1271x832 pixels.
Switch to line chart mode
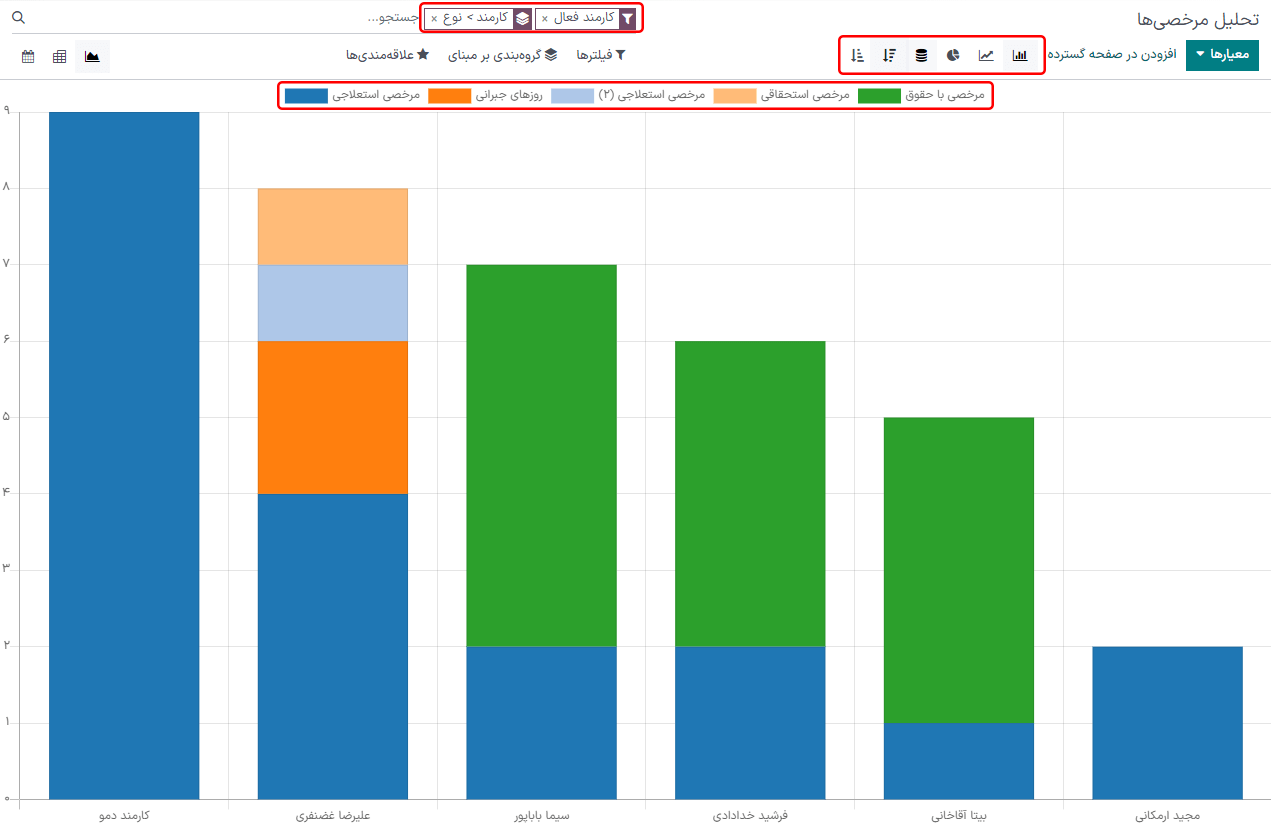(x=986, y=55)
